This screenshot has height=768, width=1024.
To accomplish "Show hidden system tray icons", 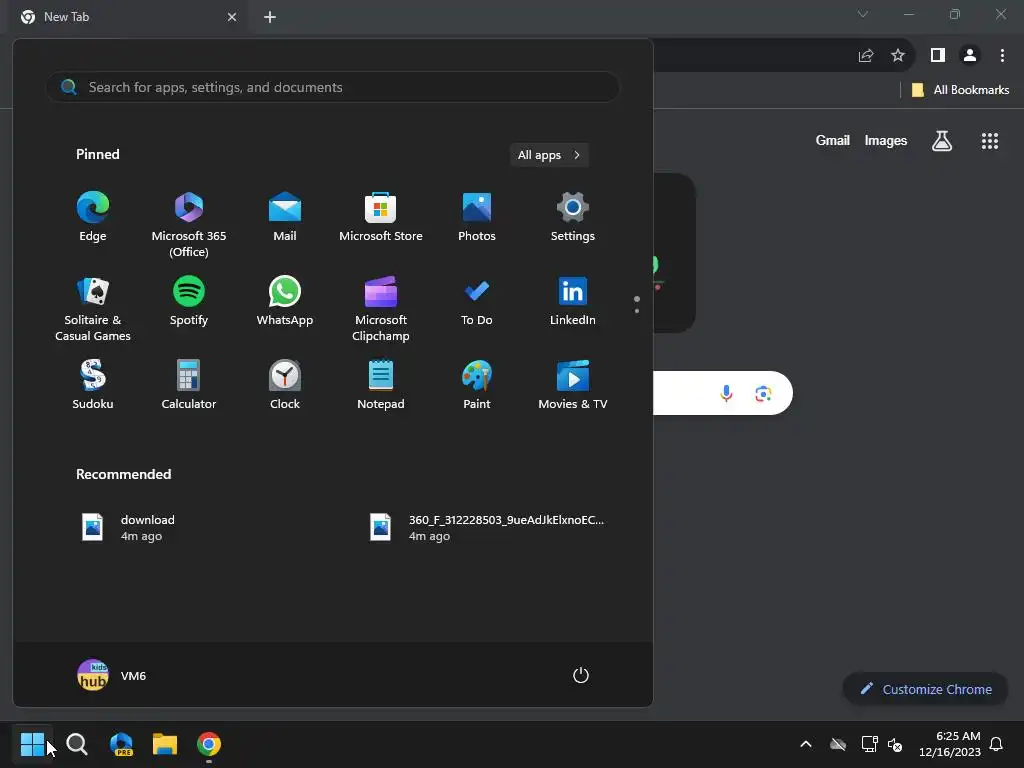I will [806, 744].
